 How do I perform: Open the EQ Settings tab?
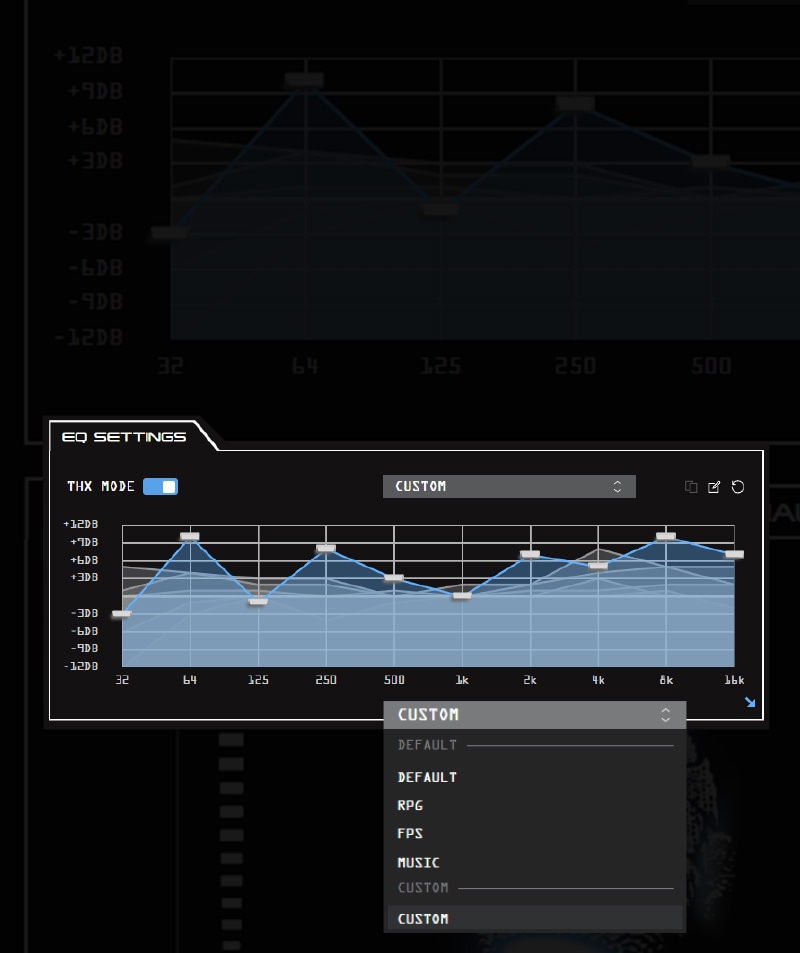124,437
